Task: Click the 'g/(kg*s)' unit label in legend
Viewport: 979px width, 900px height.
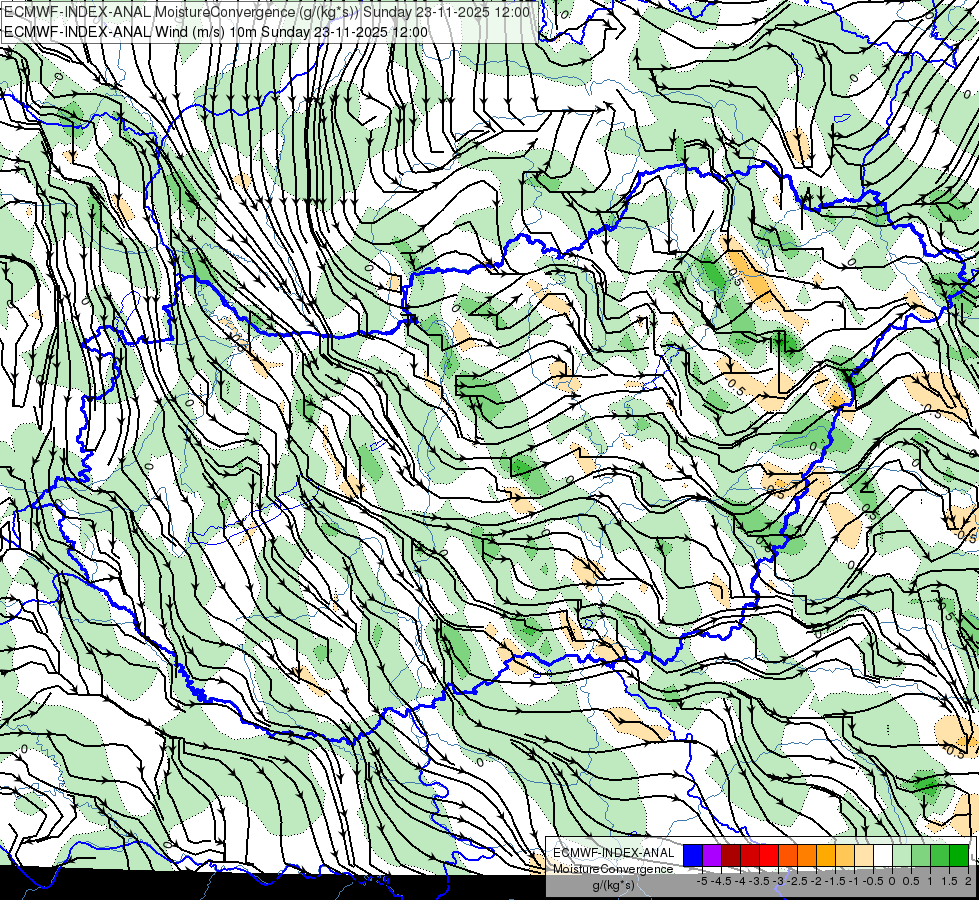Action: 614,886
